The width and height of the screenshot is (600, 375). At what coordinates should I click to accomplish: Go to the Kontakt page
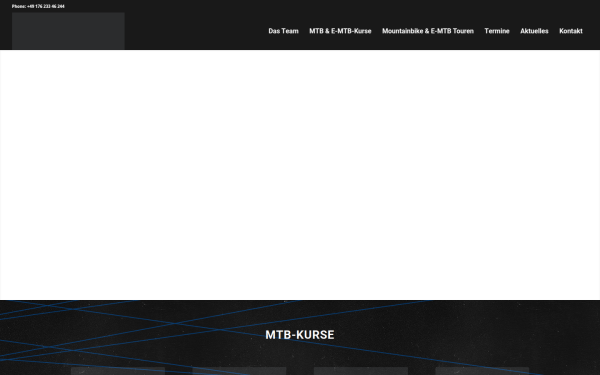pos(571,31)
